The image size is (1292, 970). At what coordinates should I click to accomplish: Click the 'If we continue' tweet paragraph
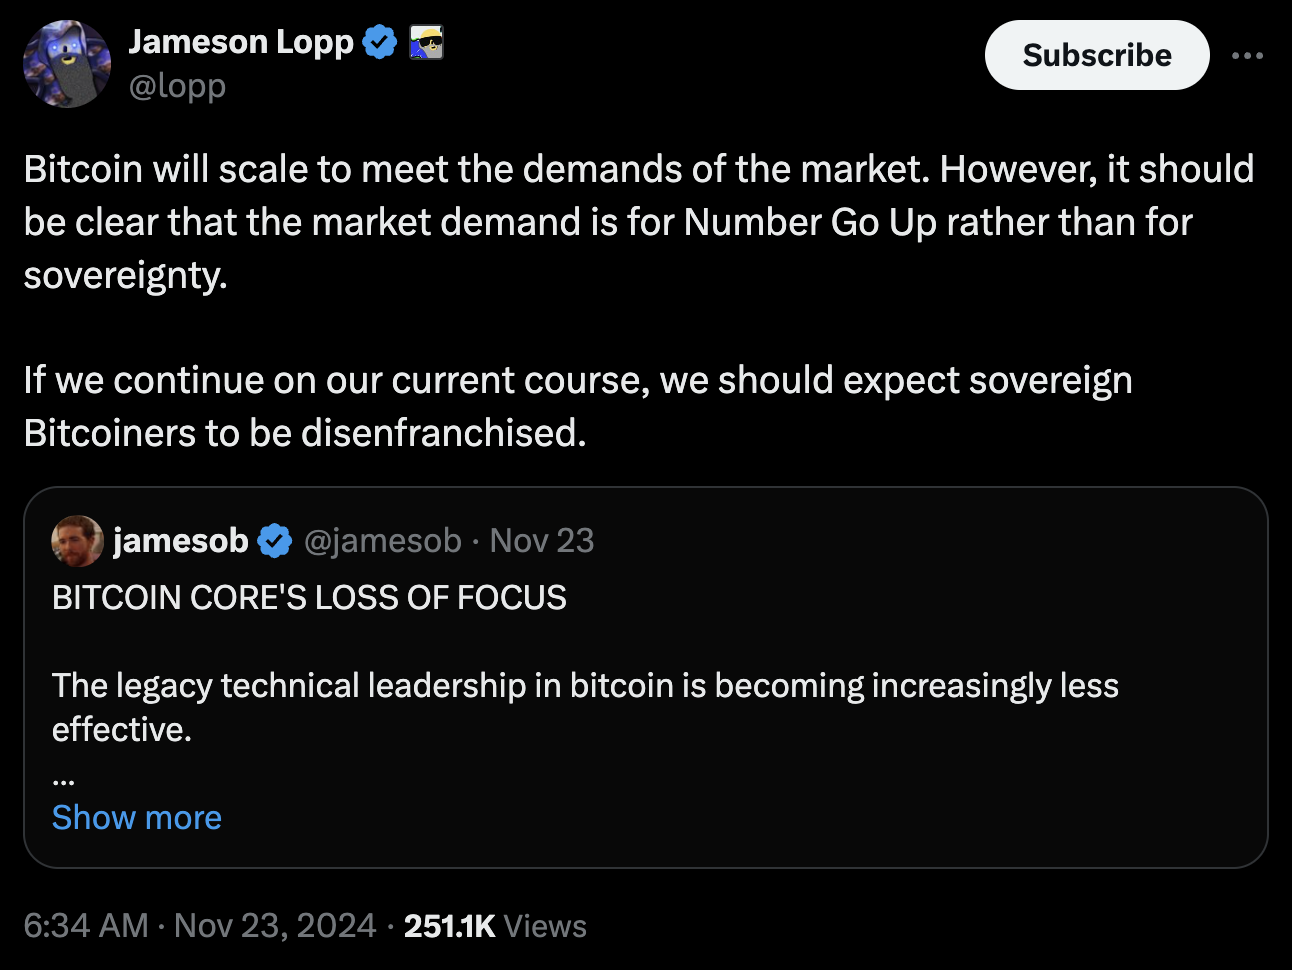point(578,406)
